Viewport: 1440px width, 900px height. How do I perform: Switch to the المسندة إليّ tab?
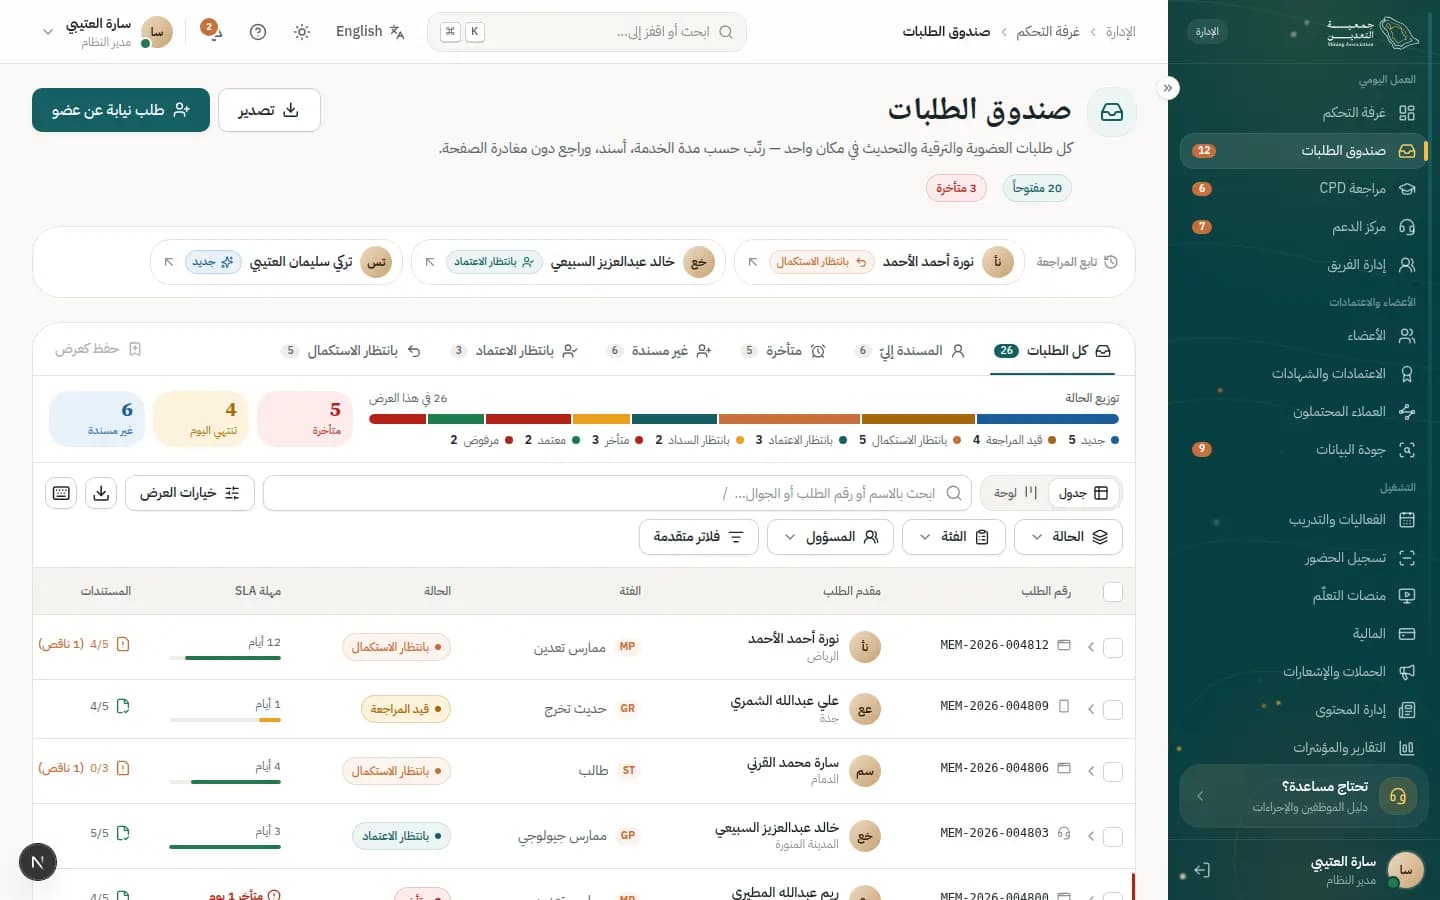click(910, 351)
